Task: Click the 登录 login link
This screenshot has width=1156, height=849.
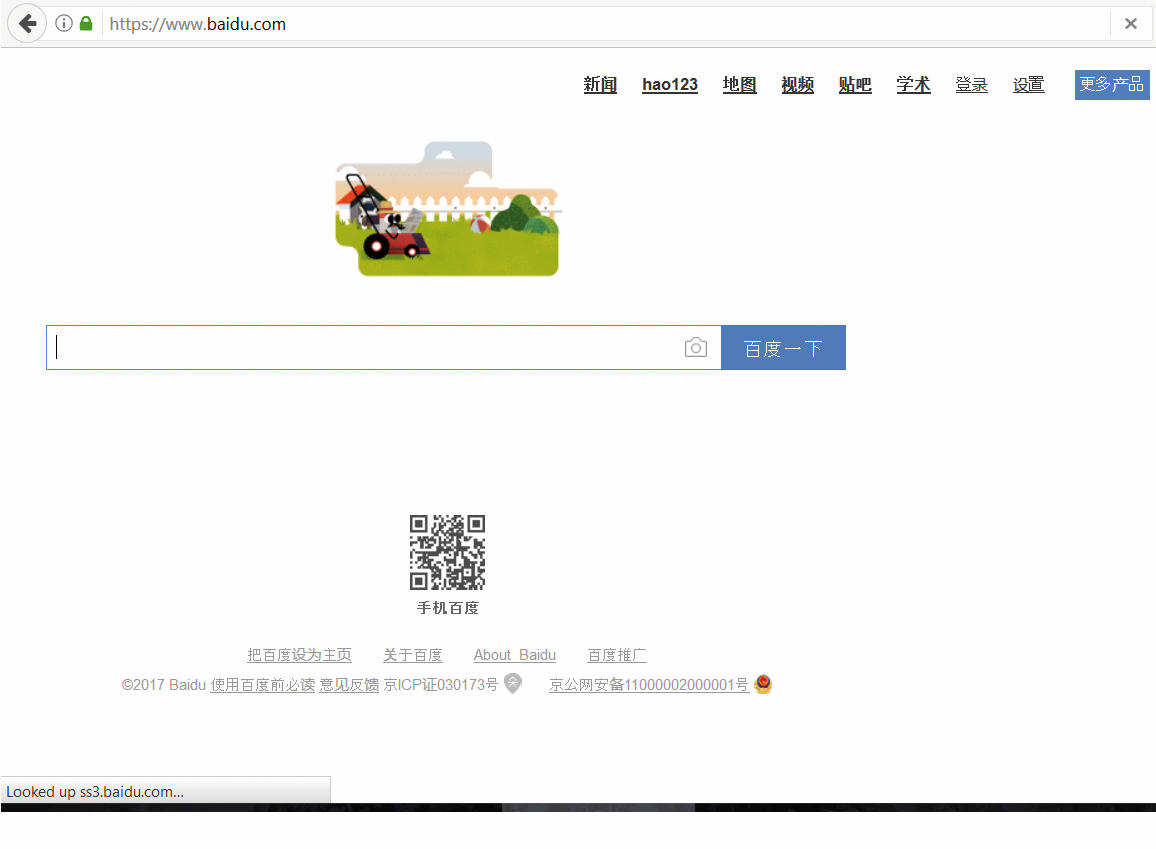Action: click(972, 85)
